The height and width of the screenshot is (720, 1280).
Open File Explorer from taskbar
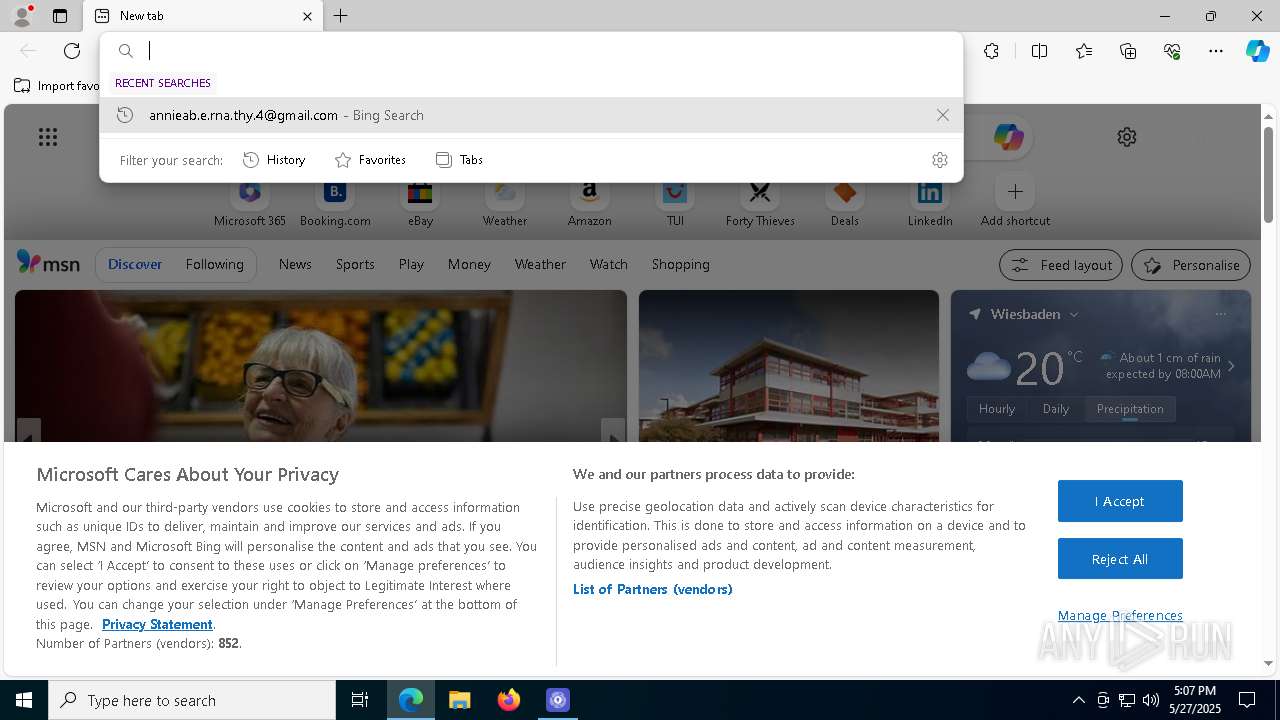pyautogui.click(x=459, y=700)
